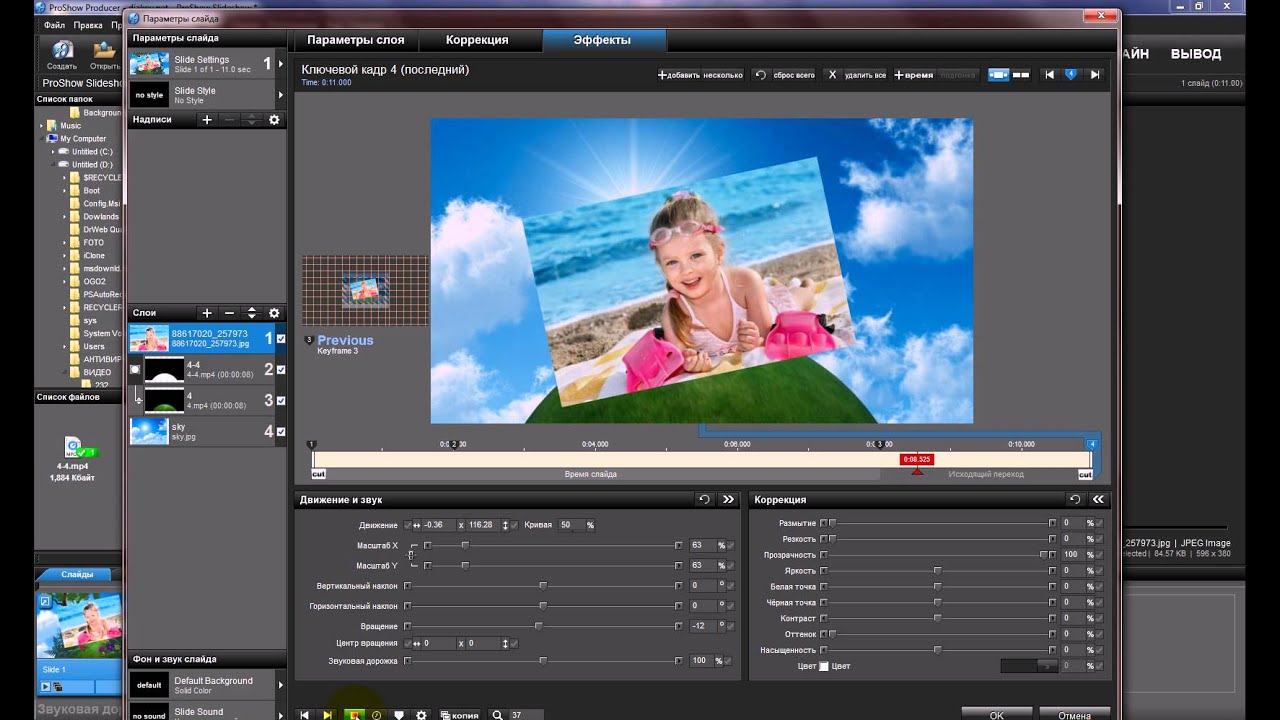Click the Открыть toolbar icon in ProShow window
Screen dimensions: 1280x720
[104, 55]
